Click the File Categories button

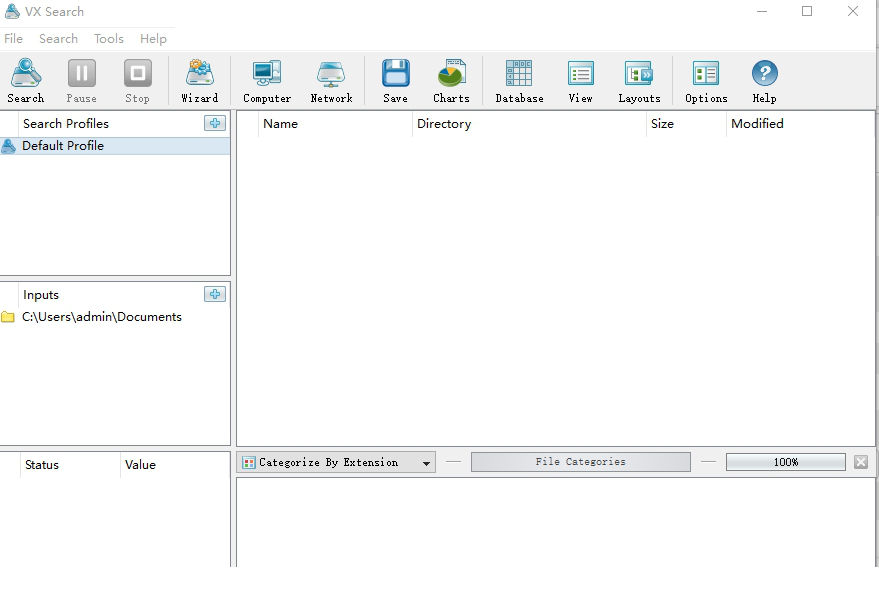pyautogui.click(x=580, y=462)
